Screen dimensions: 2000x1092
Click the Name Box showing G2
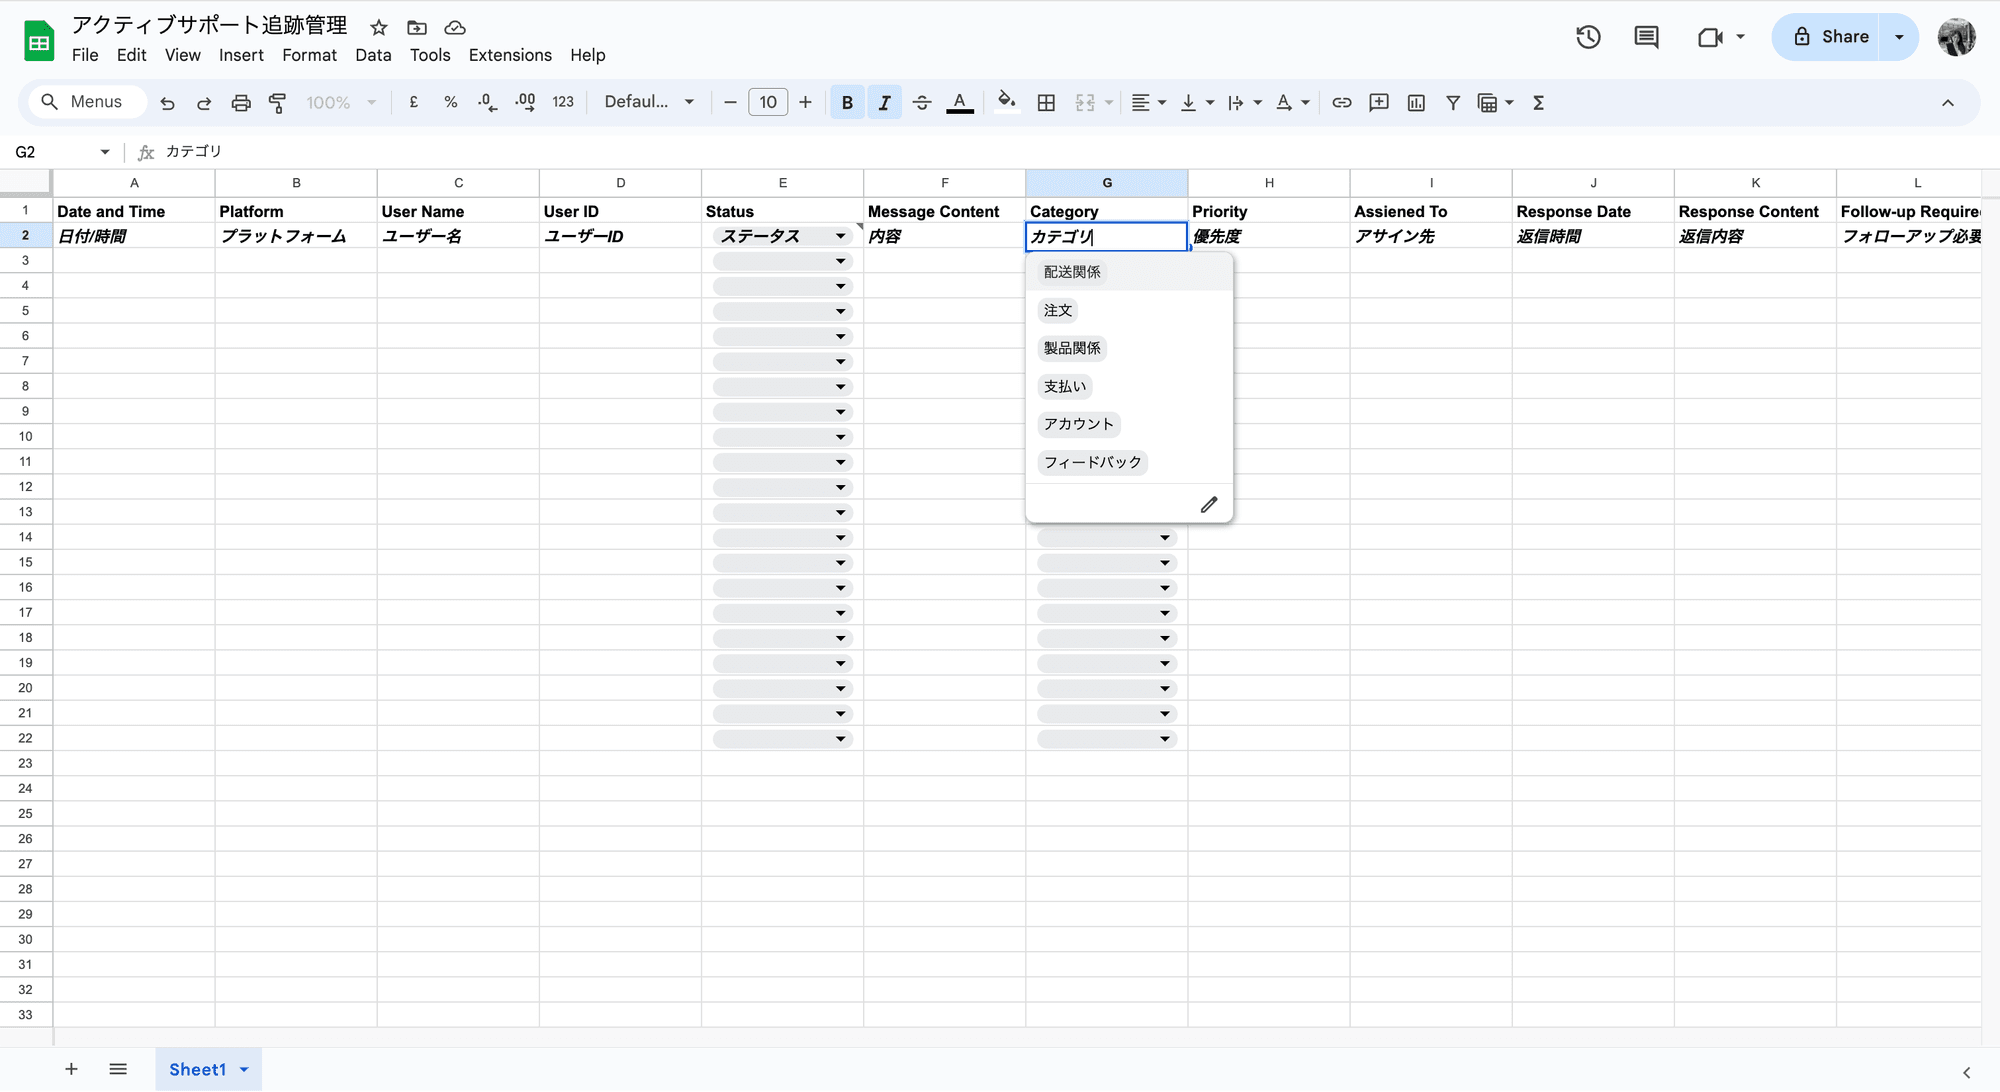point(60,152)
